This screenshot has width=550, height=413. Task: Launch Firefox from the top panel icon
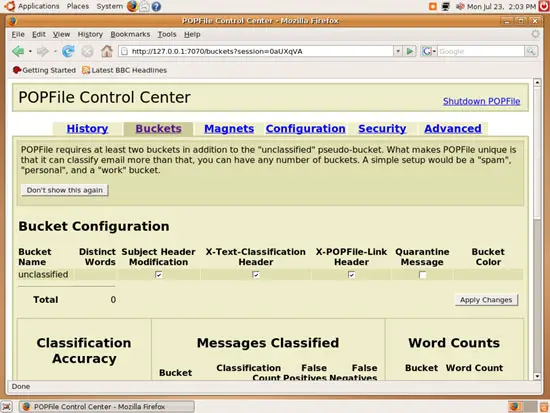tap(132, 6)
